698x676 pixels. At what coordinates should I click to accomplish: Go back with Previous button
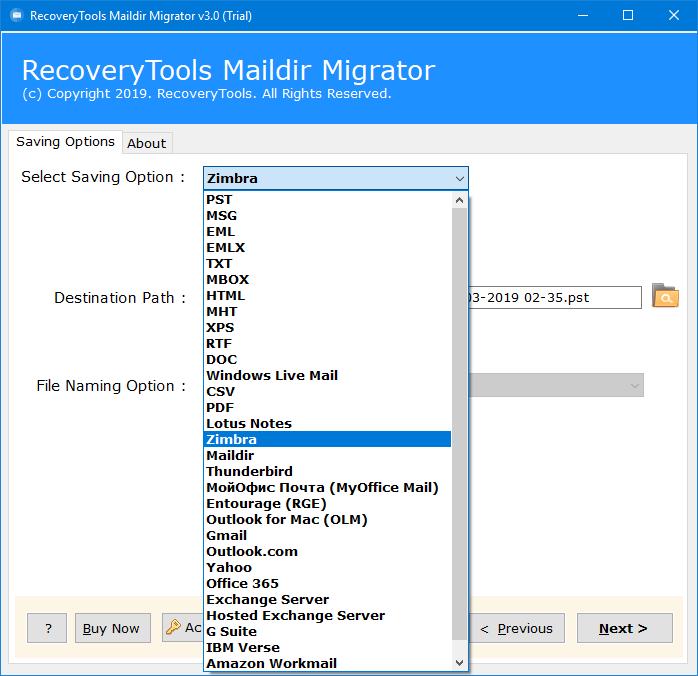pyautogui.click(x=516, y=628)
